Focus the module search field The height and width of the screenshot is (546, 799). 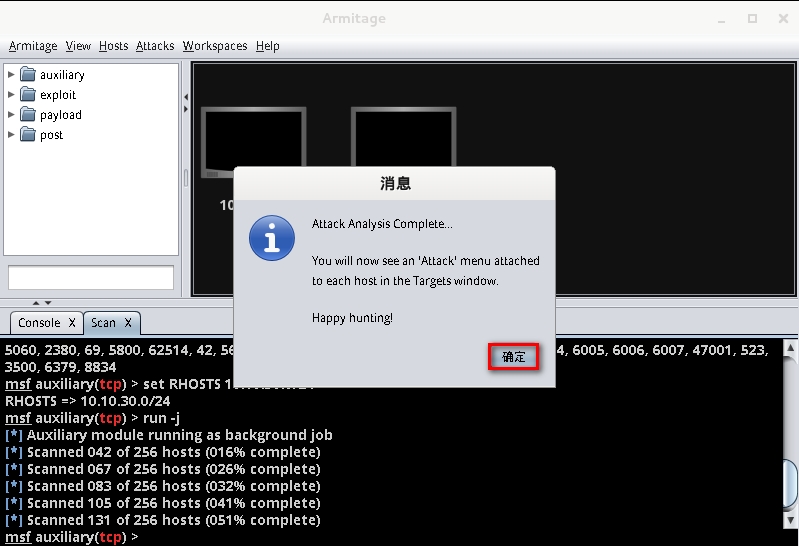click(91, 278)
